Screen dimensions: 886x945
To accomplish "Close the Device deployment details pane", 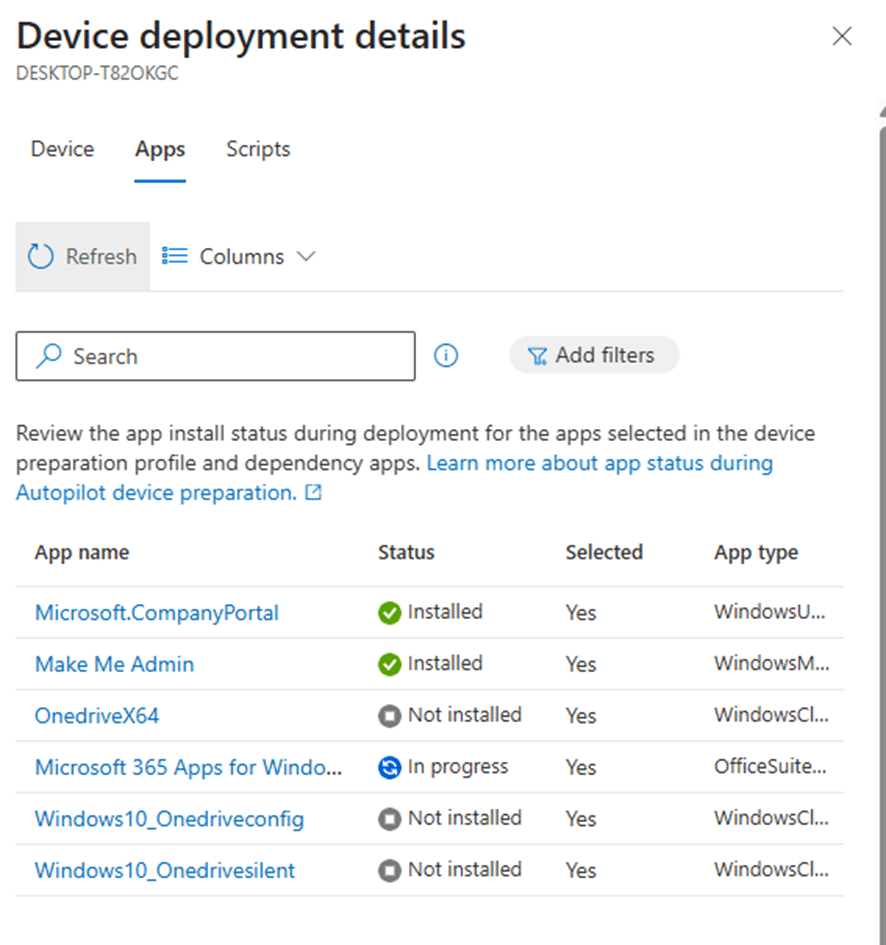I will tap(841, 36).
